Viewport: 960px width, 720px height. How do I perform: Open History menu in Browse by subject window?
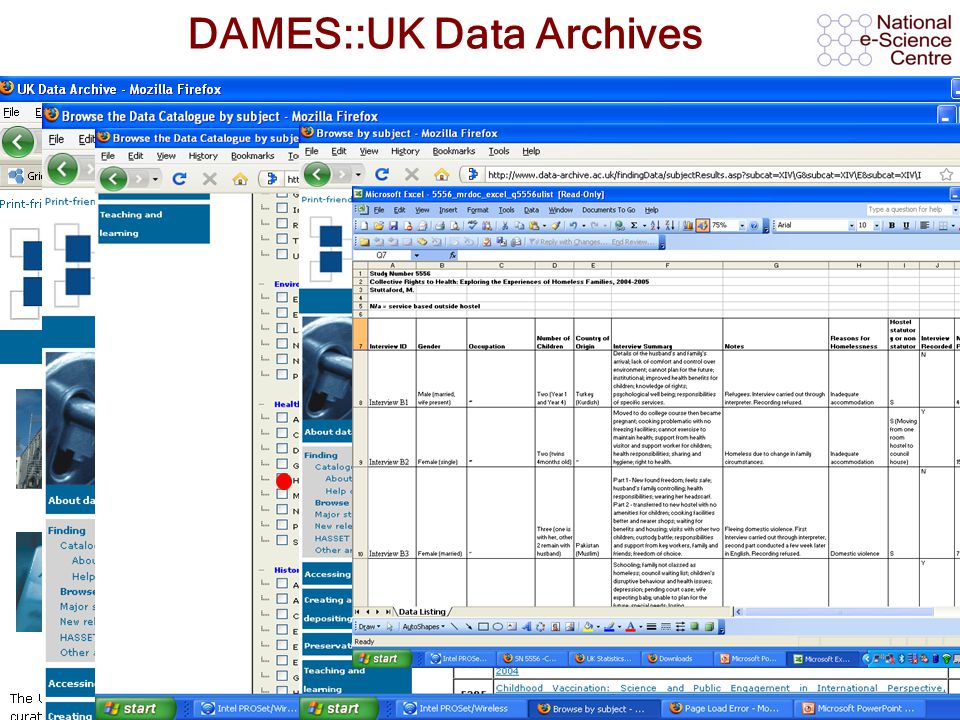(405, 151)
